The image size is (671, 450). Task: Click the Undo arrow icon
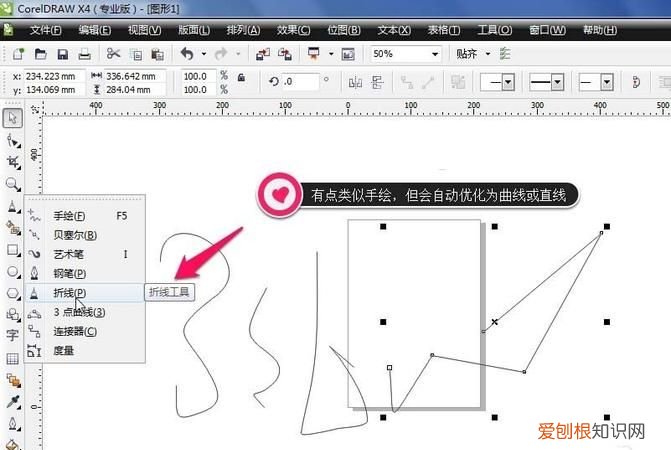pos(186,54)
